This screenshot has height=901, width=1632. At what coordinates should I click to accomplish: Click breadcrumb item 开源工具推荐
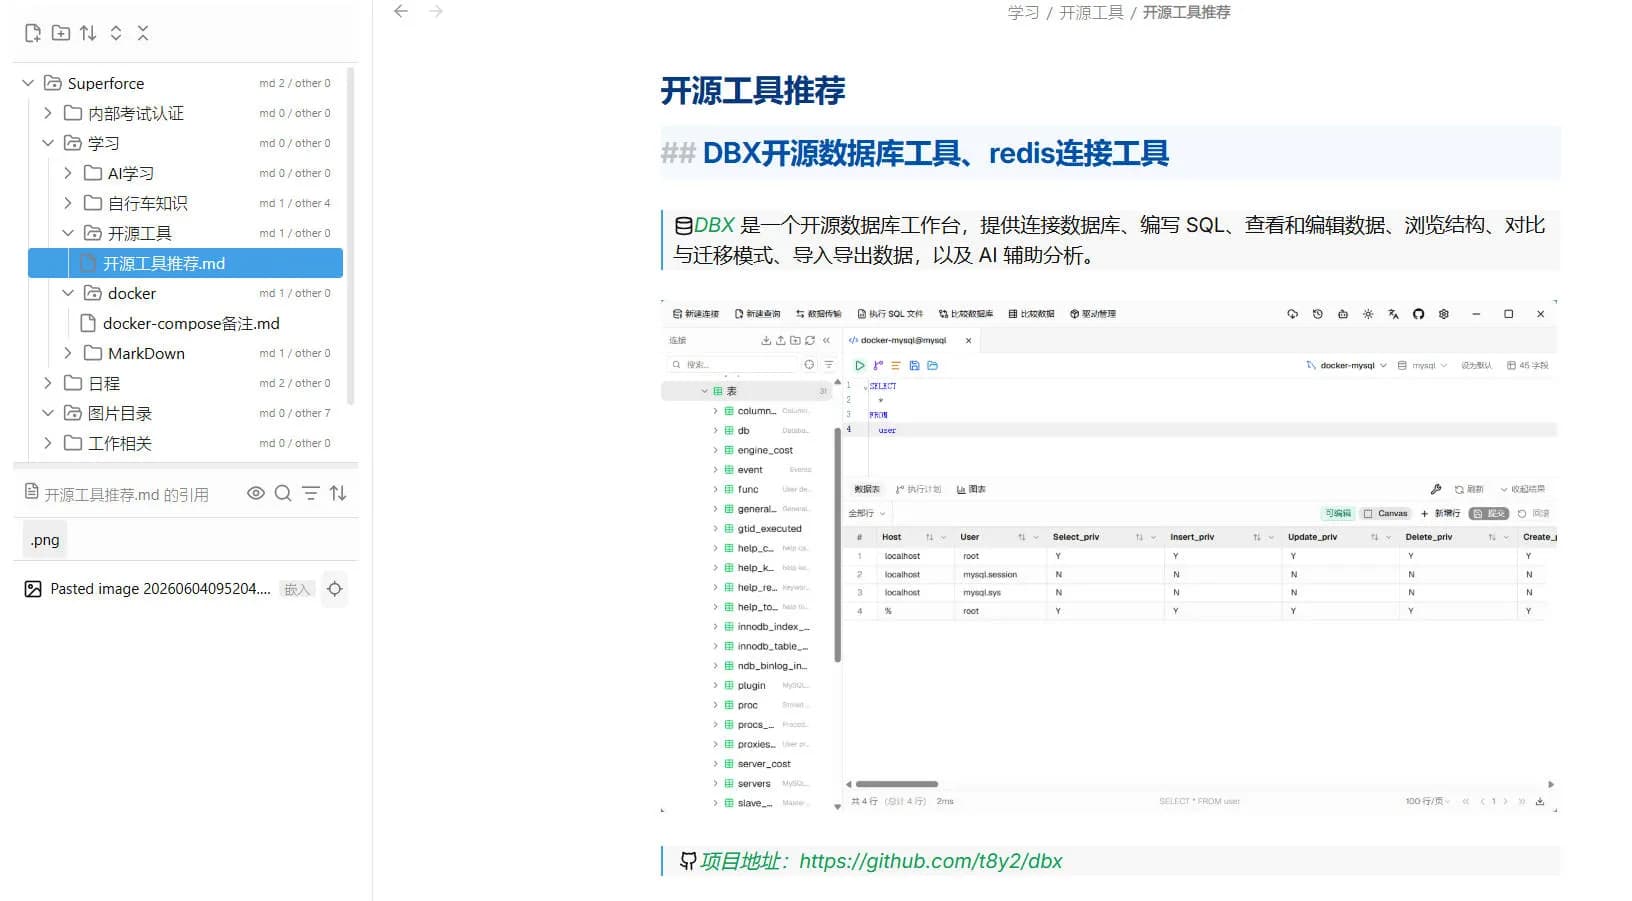pyautogui.click(x=1186, y=12)
